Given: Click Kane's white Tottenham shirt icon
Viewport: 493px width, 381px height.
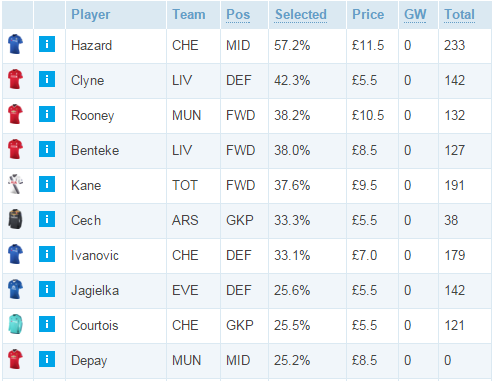Looking at the screenshot, I should (15, 184).
